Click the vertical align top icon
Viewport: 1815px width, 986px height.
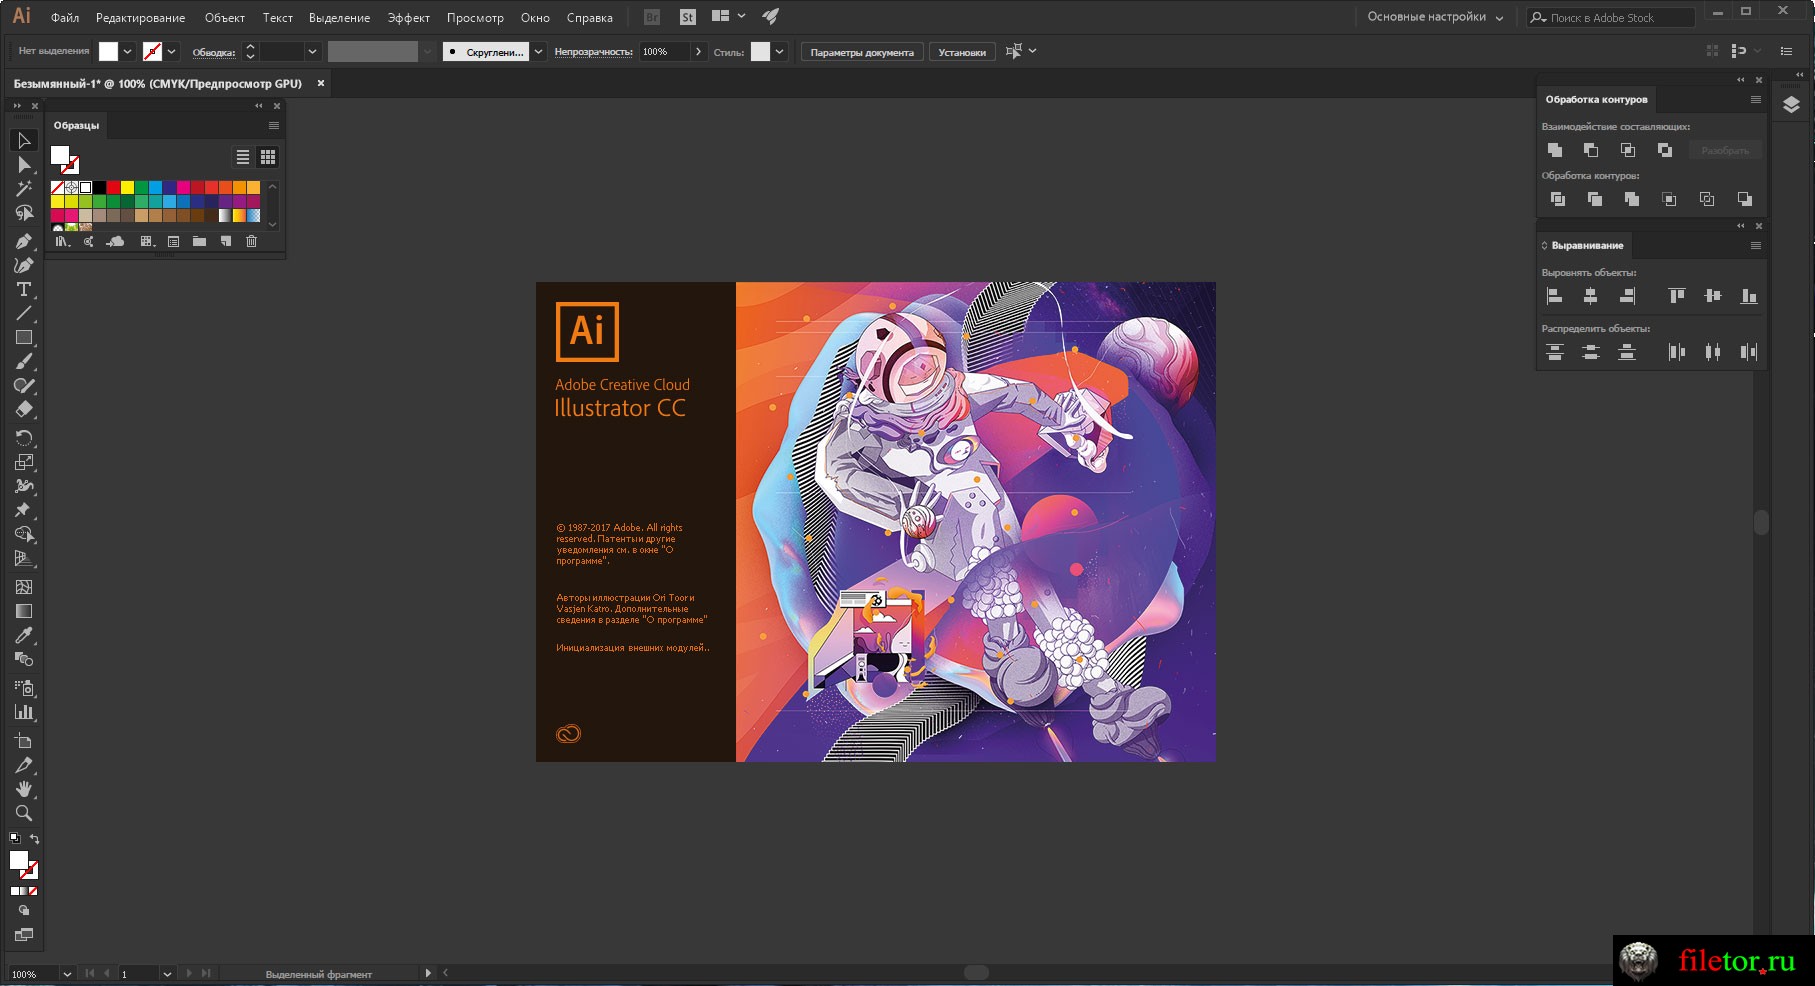coord(1677,296)
